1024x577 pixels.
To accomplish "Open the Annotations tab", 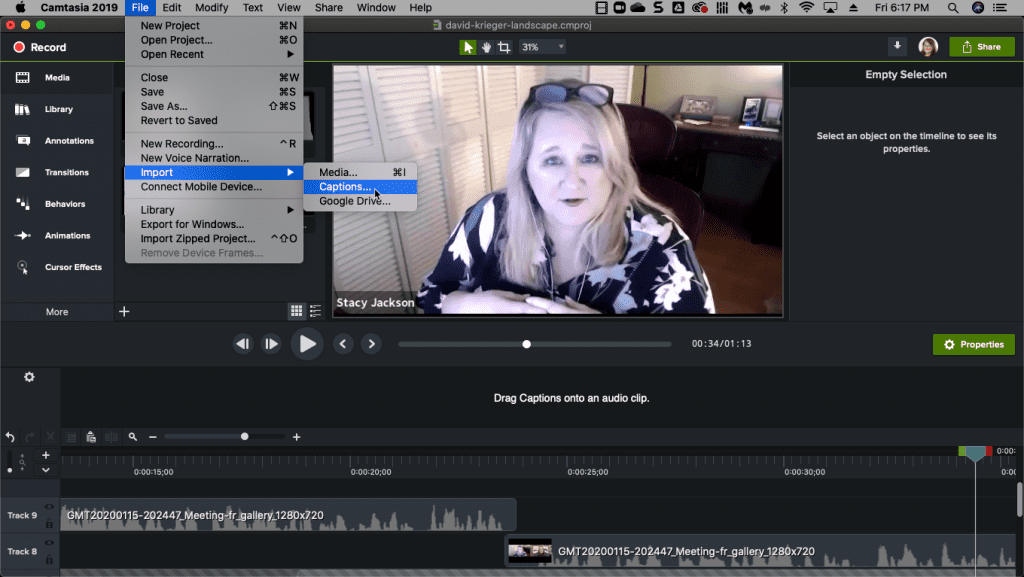I will [57, 141].
